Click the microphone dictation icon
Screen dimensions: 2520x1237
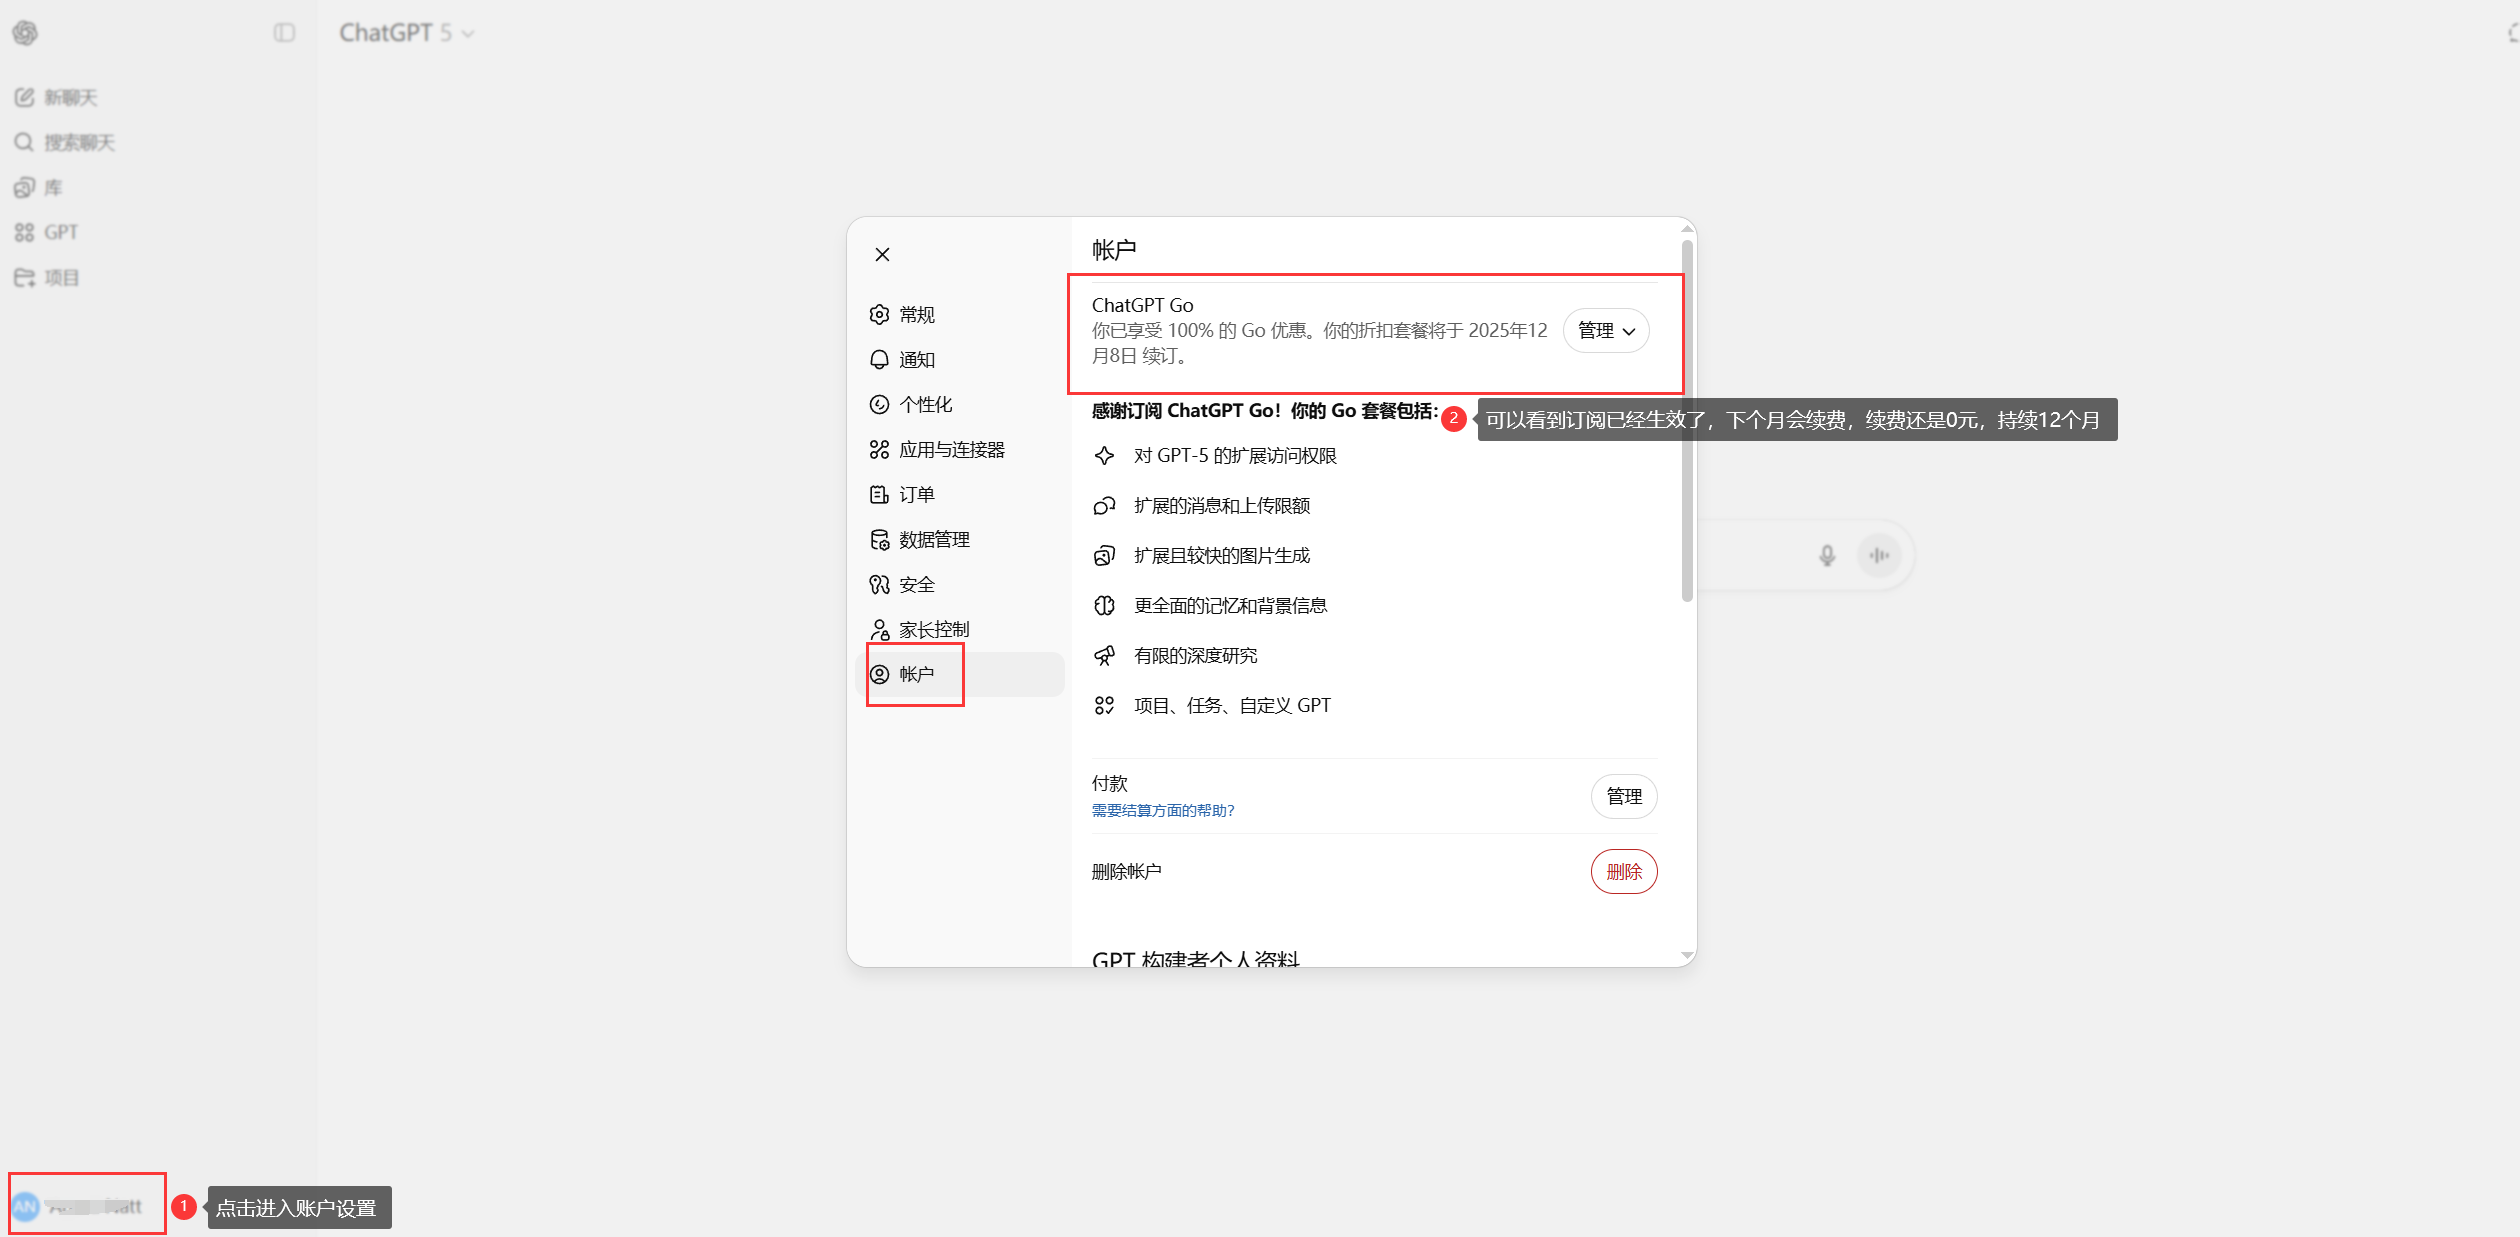click(1826, 555)
